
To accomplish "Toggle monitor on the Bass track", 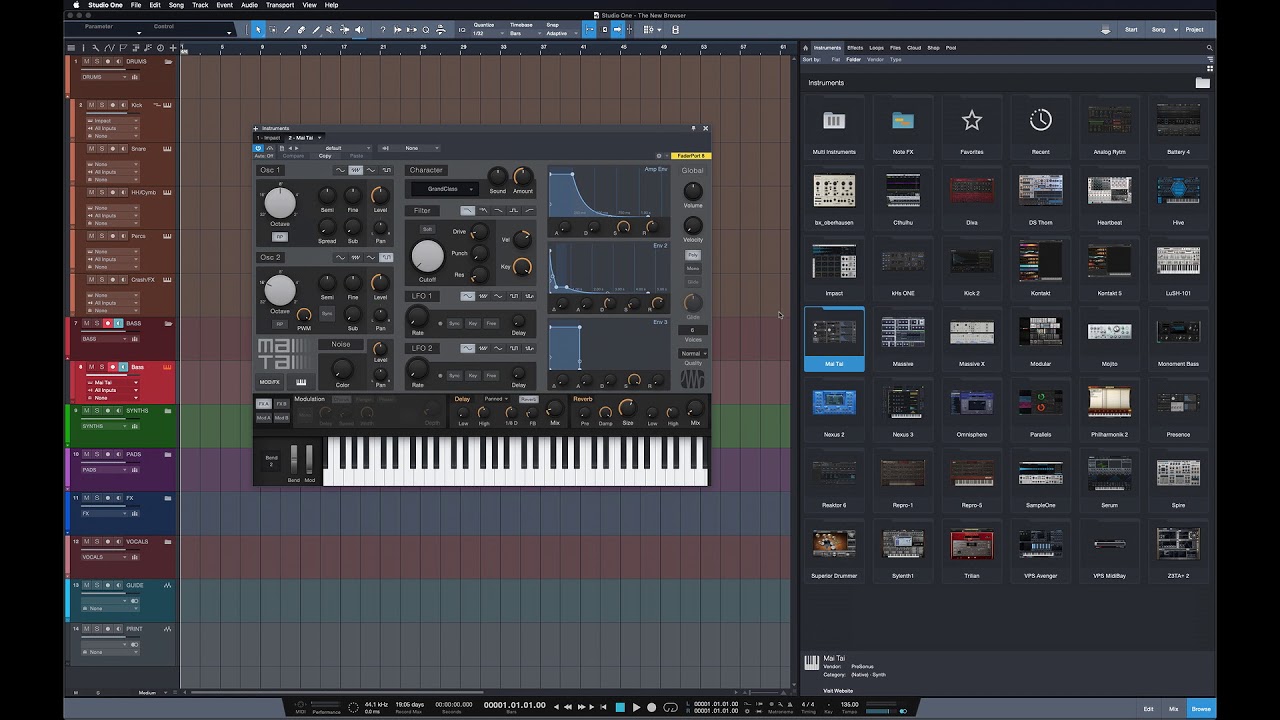I will tap(122, 367).
